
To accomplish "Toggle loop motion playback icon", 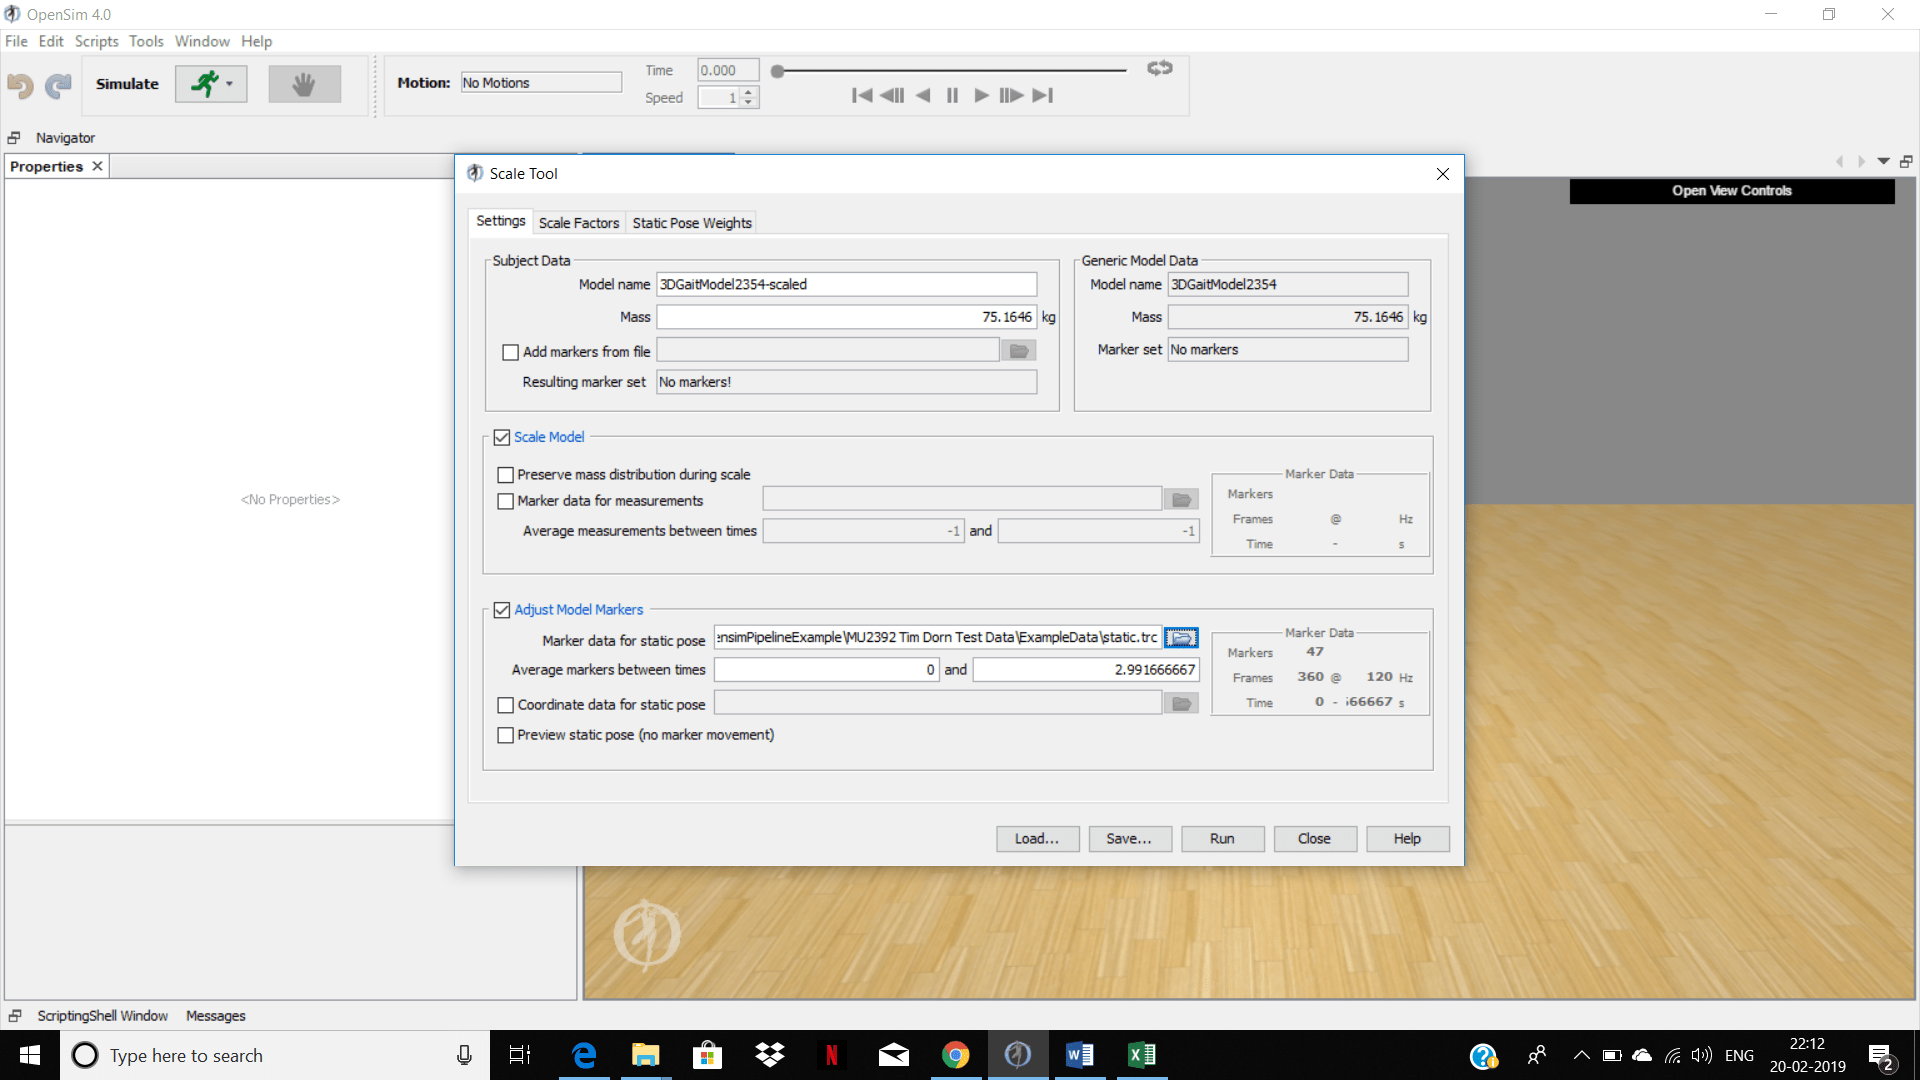I will pos(1159,68).
